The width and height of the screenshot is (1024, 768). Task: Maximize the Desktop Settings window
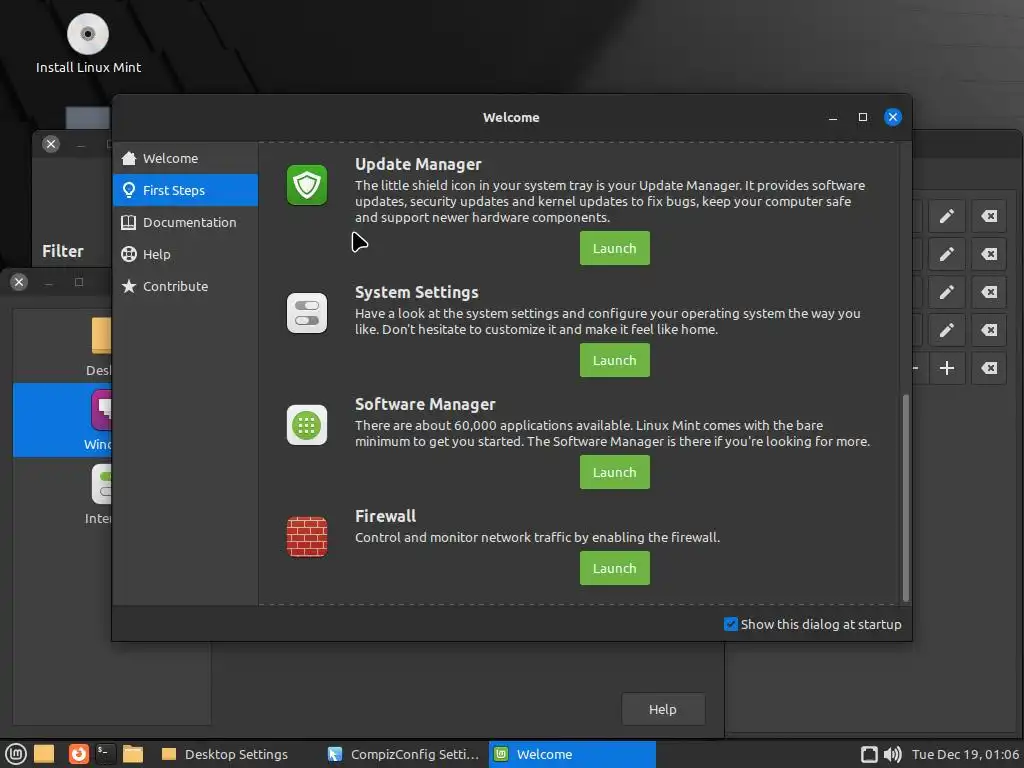[x=79, y=282]
